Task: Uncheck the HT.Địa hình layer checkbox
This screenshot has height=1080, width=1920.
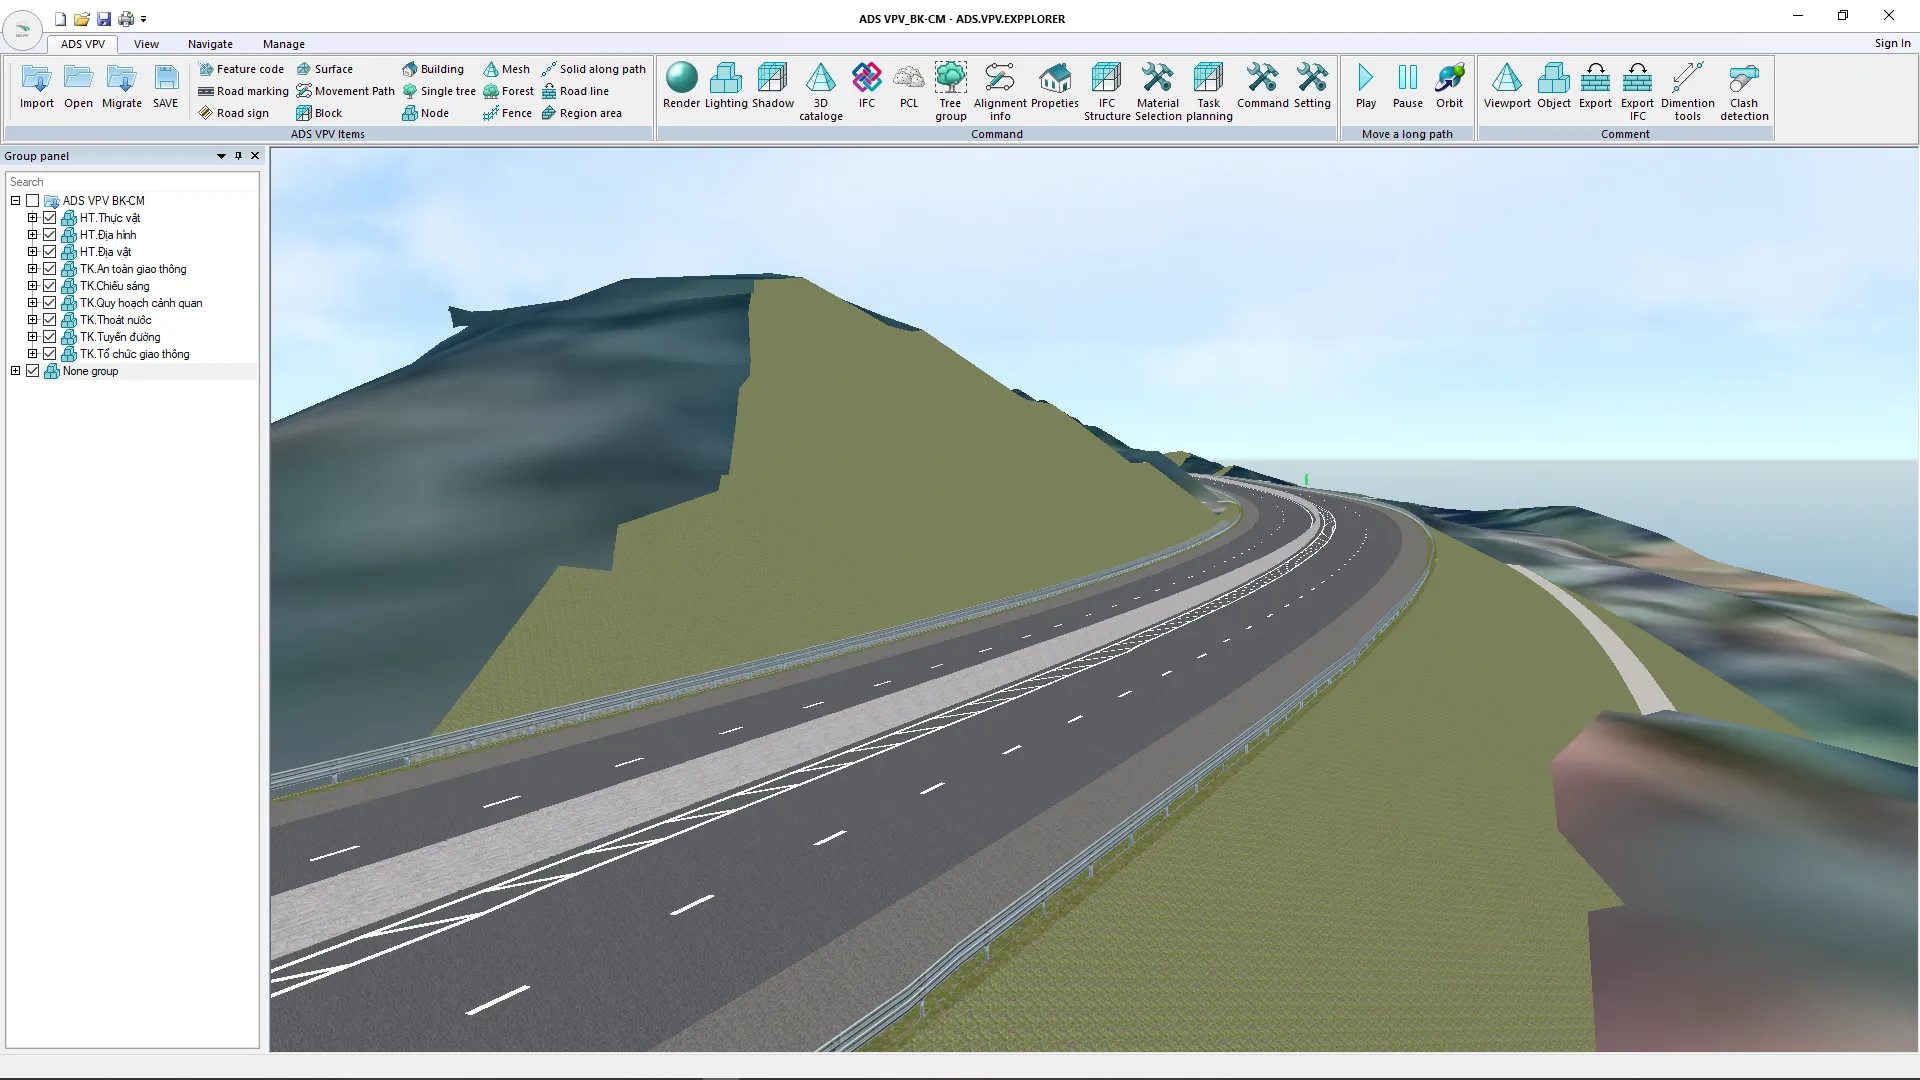Action: pos(49,235)
